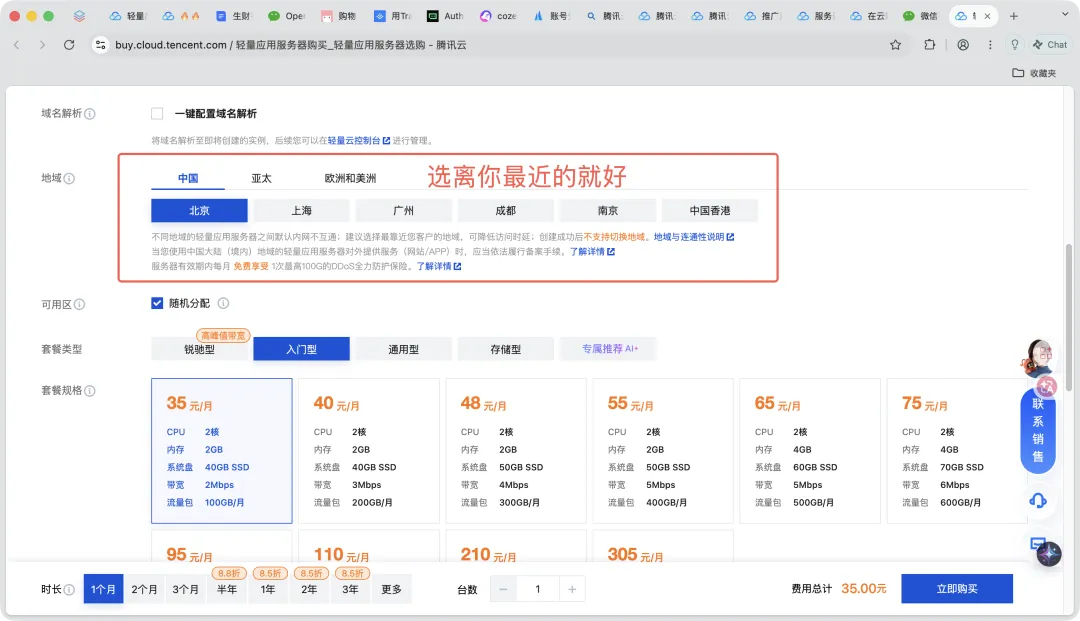The height and width of the screenshot is (621, 1080).
Task: Click the browser forward arrow
Action: 42,45
